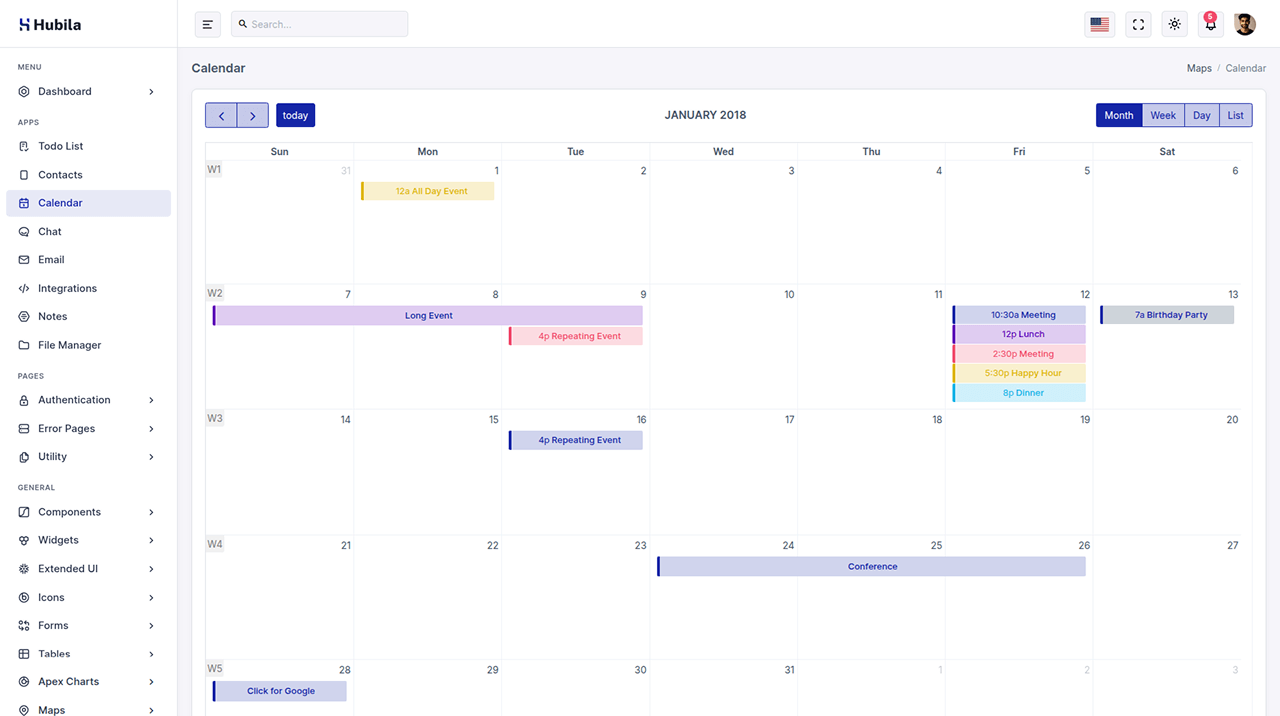Click Notes icon in sidebar

coord(24,316)
